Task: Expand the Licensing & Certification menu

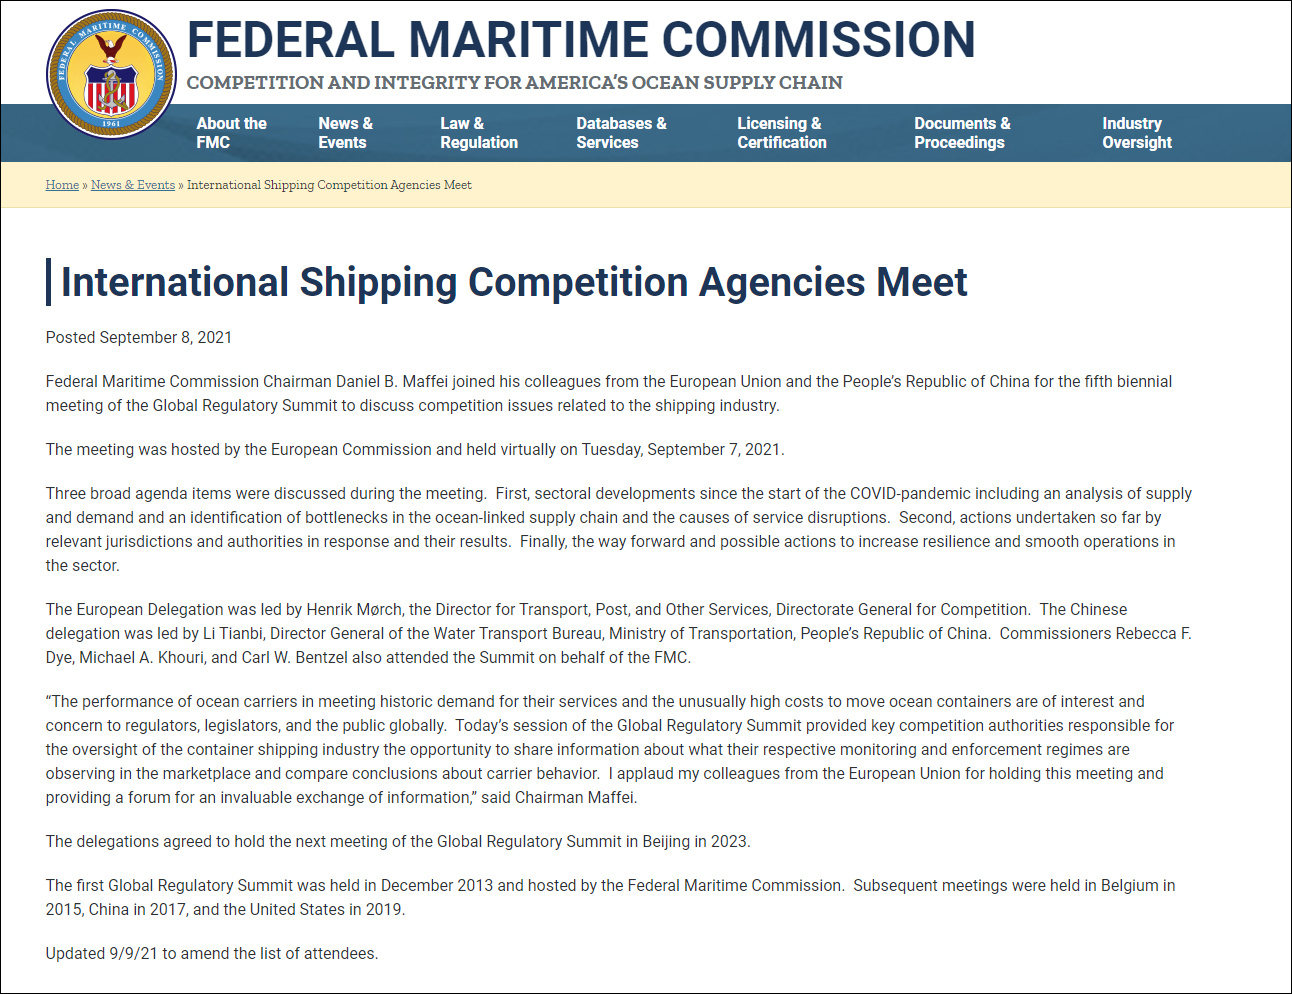Action: [x=781, y=133]
